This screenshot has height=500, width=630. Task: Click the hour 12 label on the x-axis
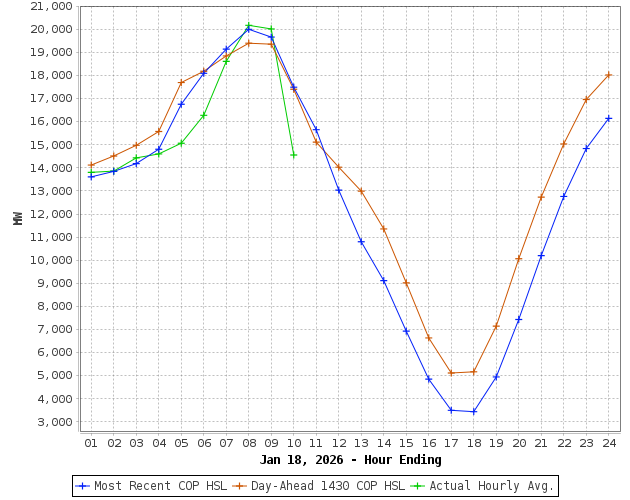click(339, 443)
